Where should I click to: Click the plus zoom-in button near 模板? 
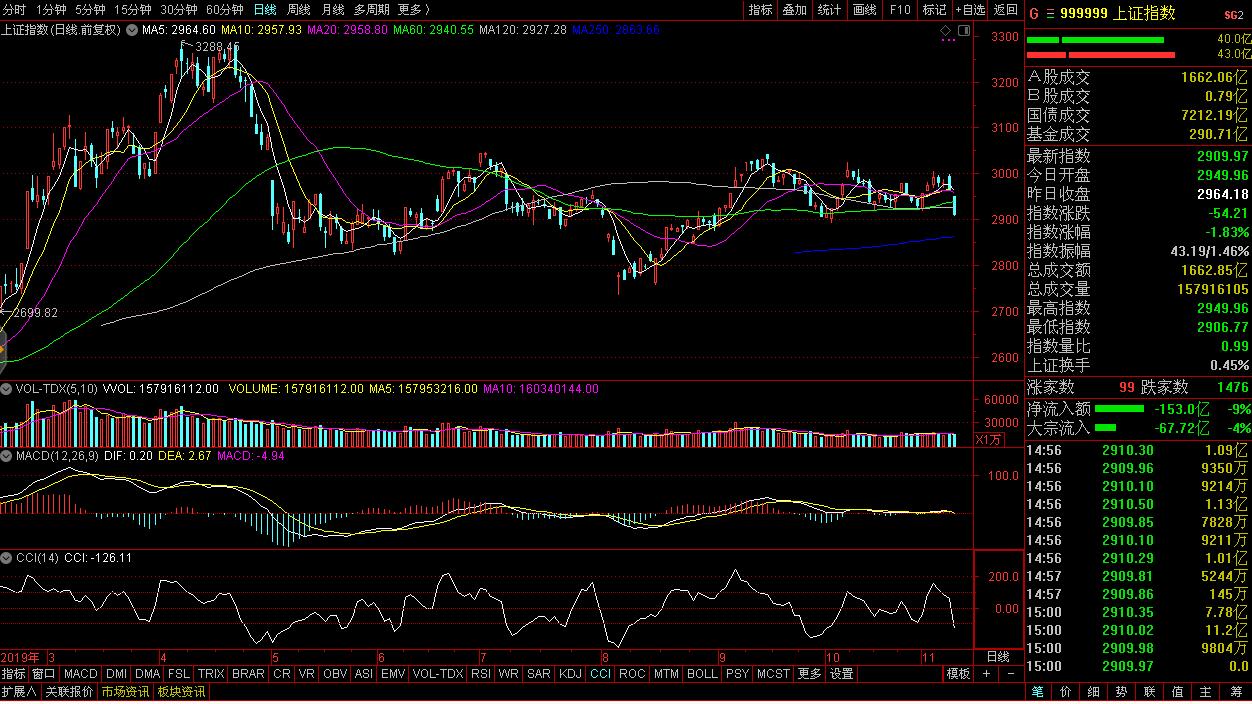[x=986, y=674]
